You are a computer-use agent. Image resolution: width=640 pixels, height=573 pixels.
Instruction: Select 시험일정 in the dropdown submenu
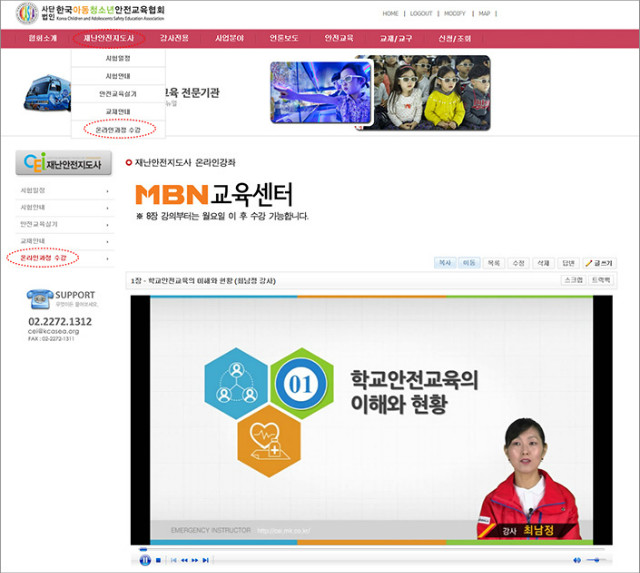click(x=118, y=58)
